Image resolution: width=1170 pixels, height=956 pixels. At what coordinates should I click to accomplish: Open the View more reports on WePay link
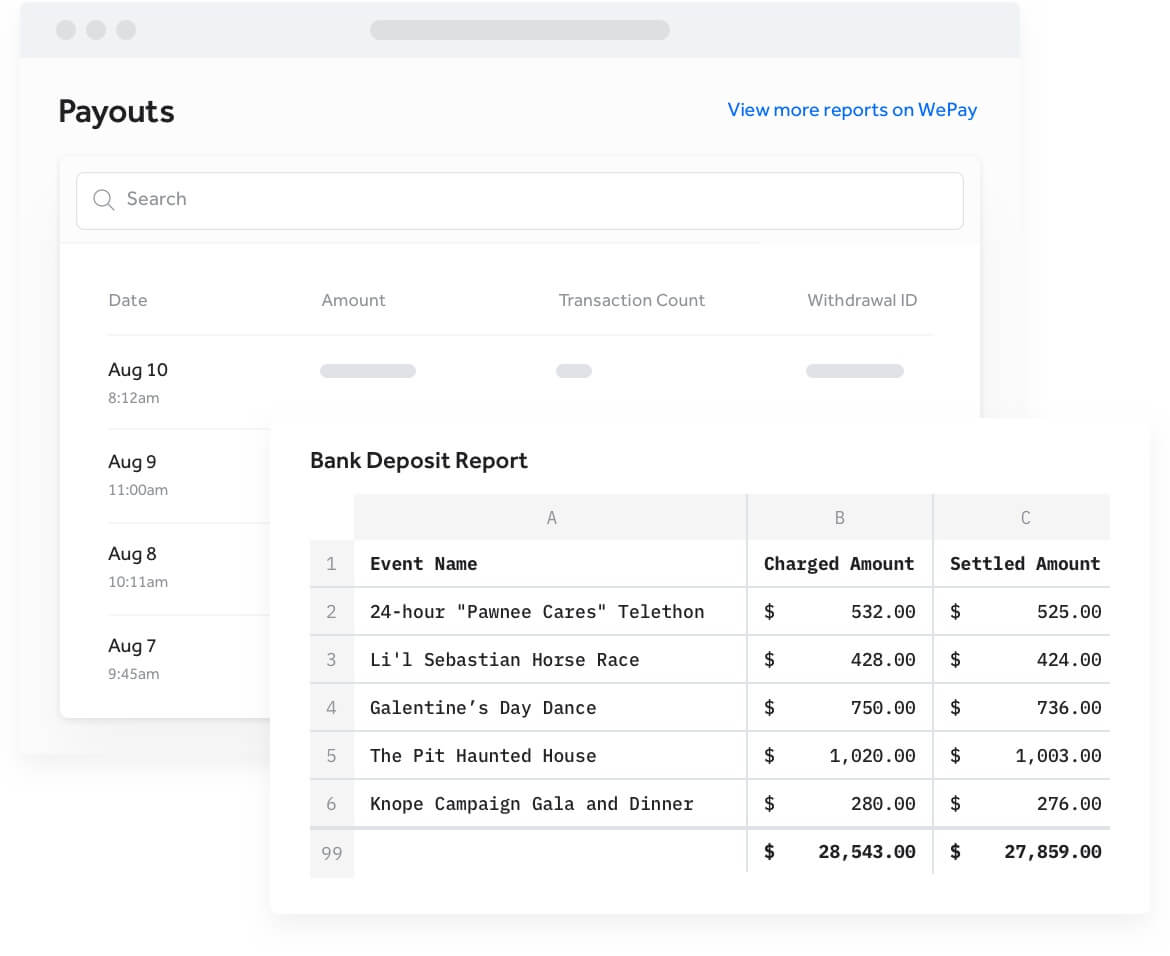click(x=852, y=110)
